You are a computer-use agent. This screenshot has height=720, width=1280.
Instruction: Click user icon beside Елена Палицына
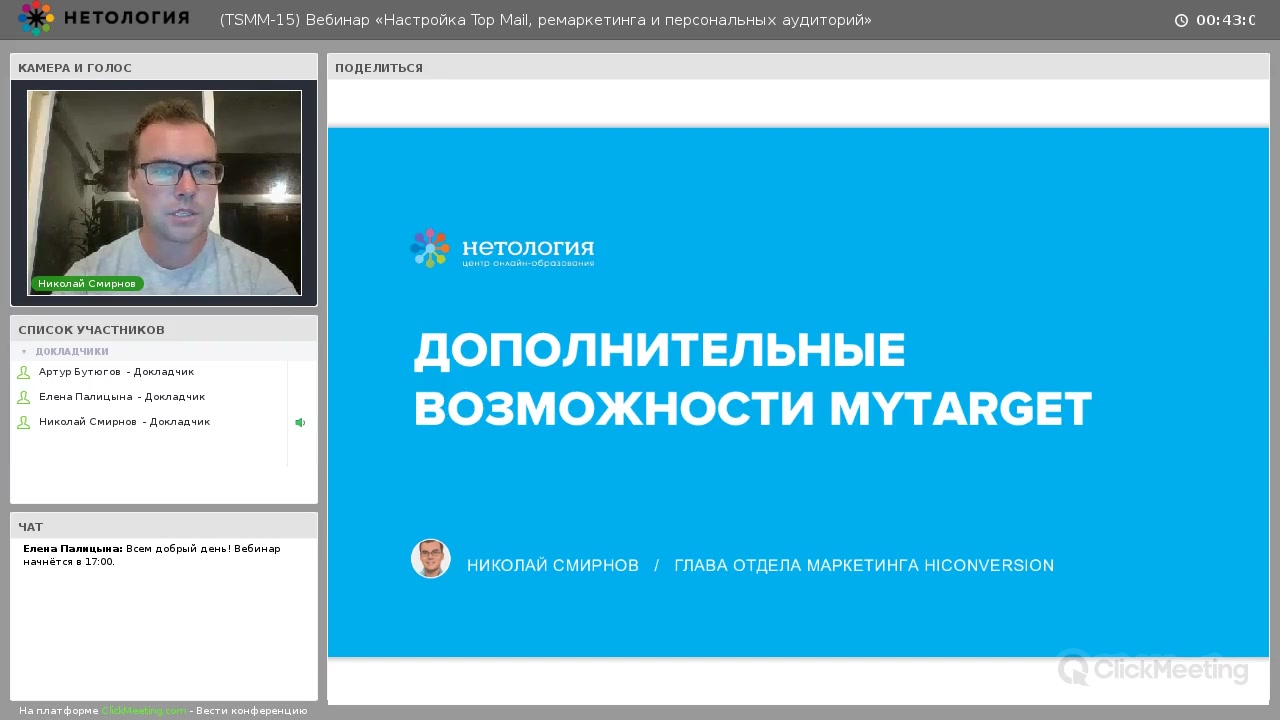[x=24, y=398]
